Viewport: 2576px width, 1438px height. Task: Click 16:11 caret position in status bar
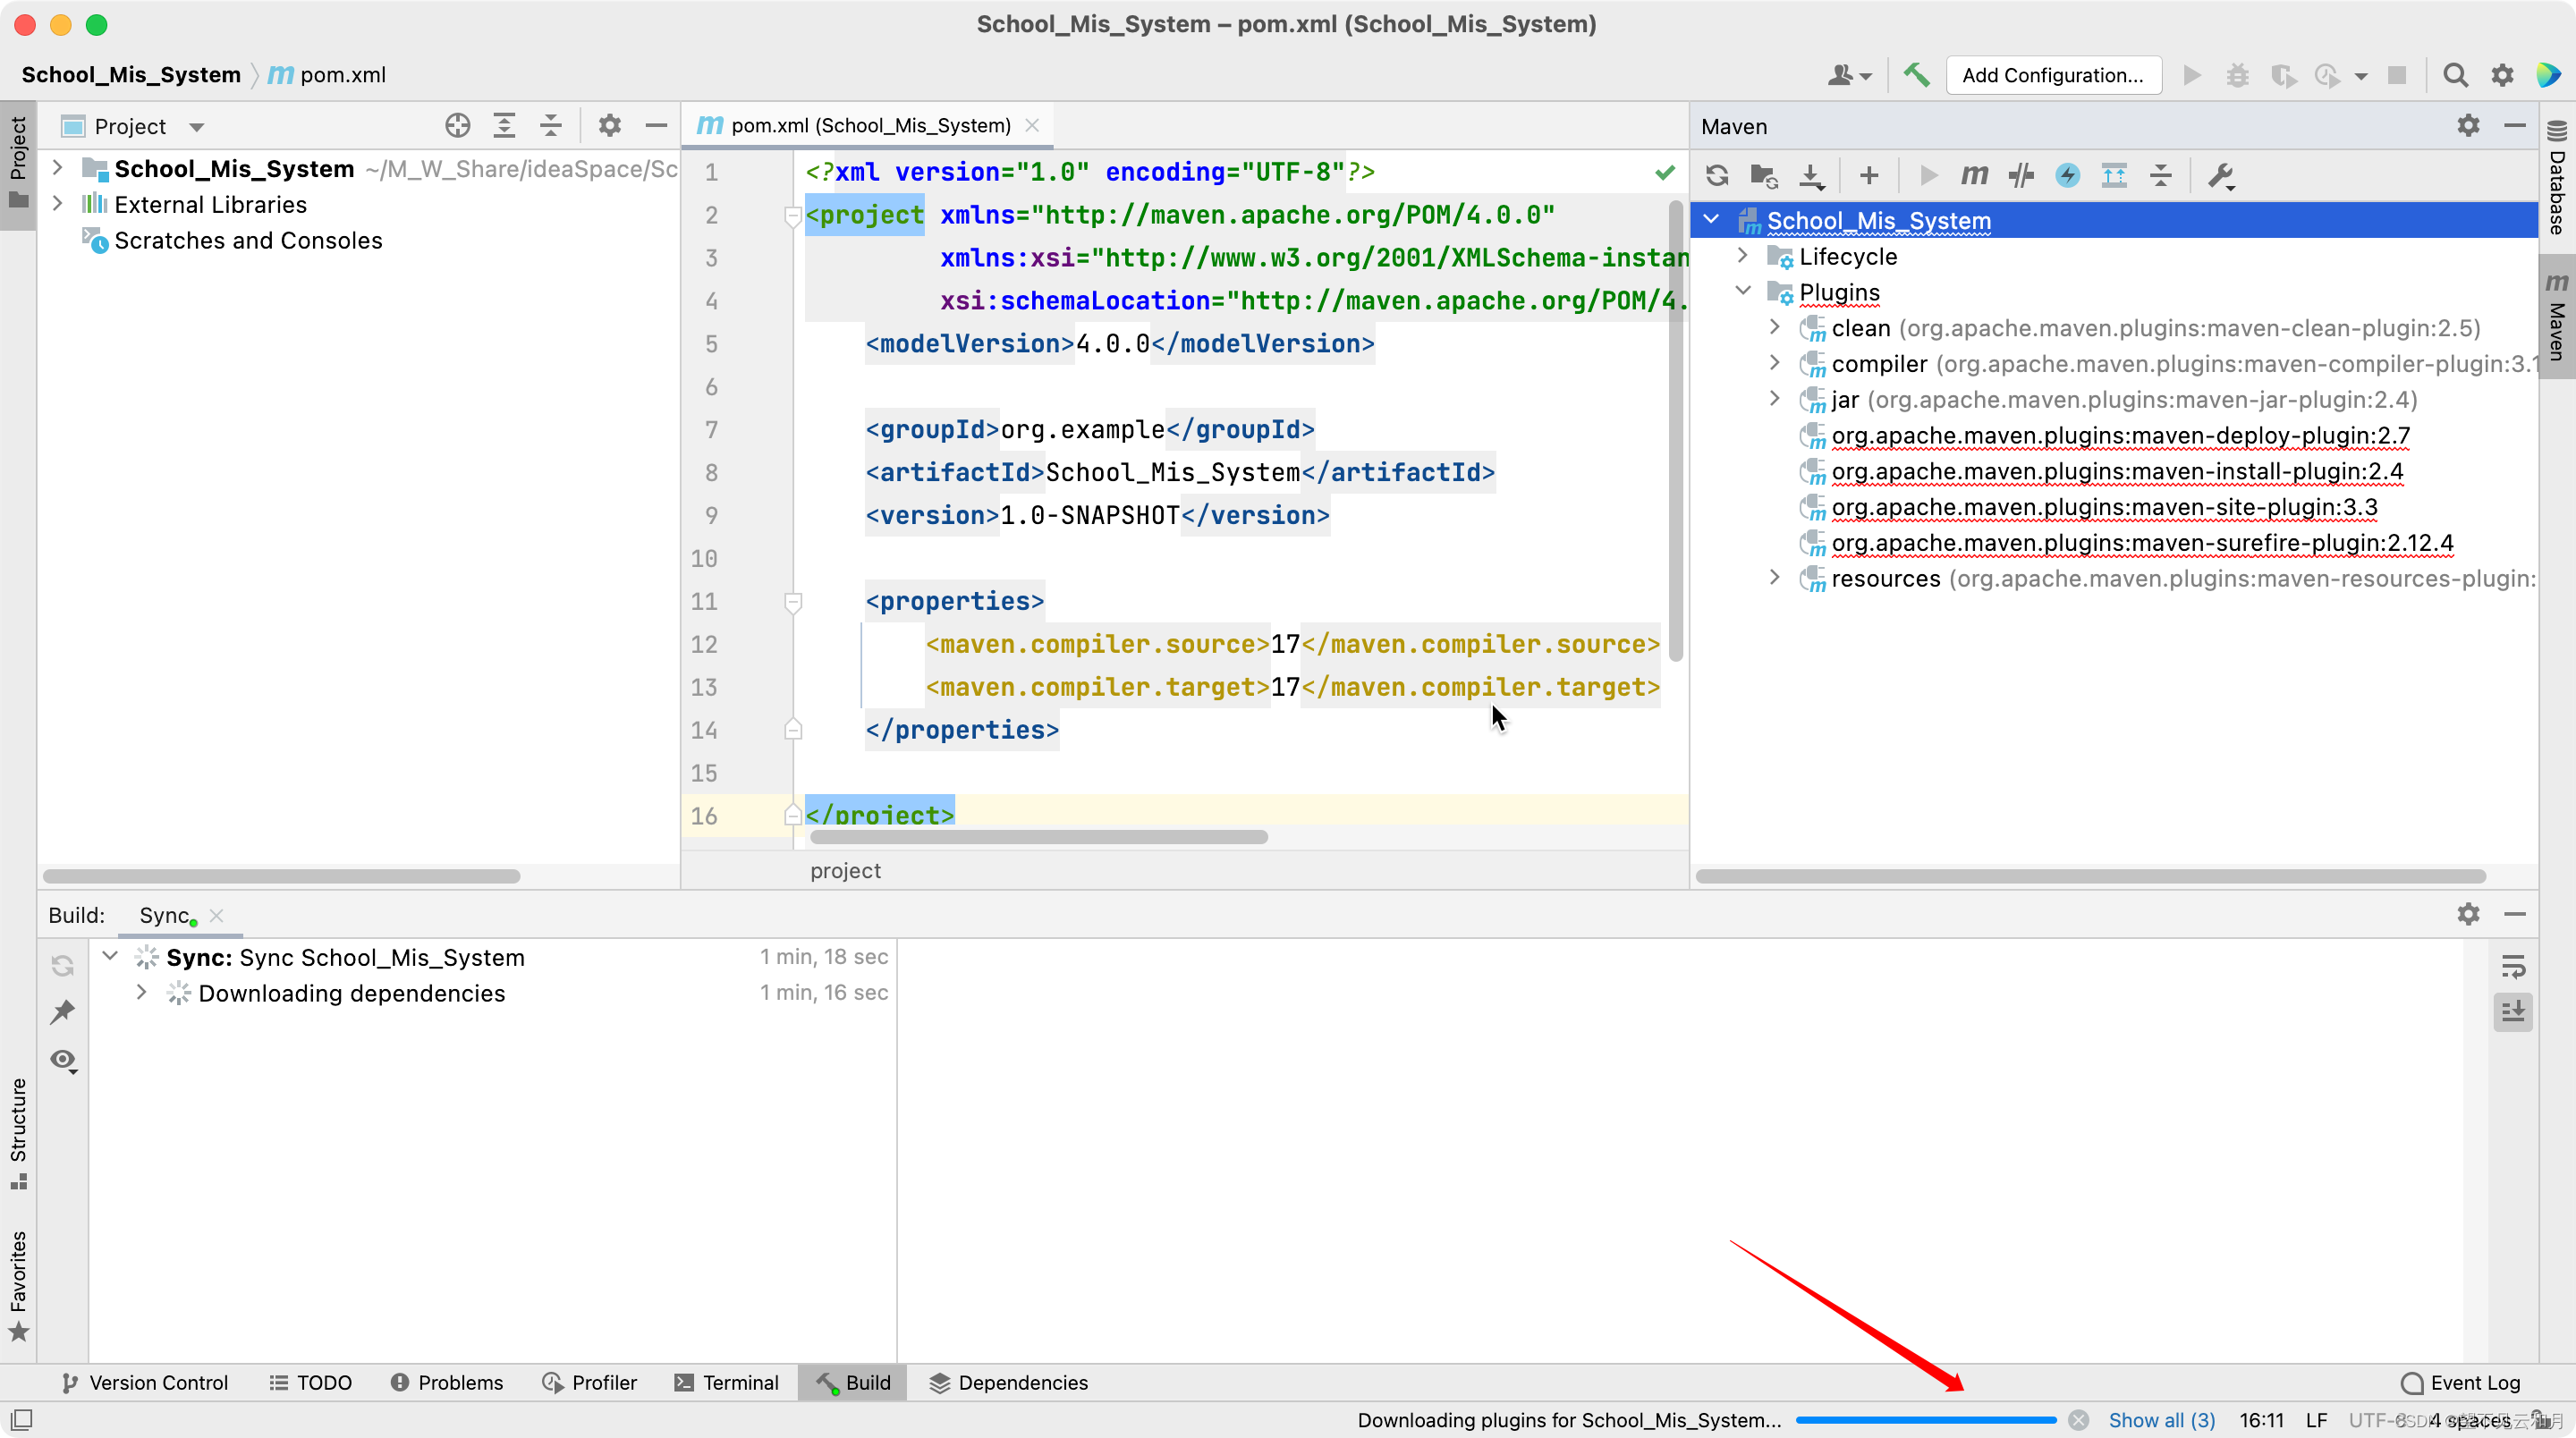(2262, 1420)
